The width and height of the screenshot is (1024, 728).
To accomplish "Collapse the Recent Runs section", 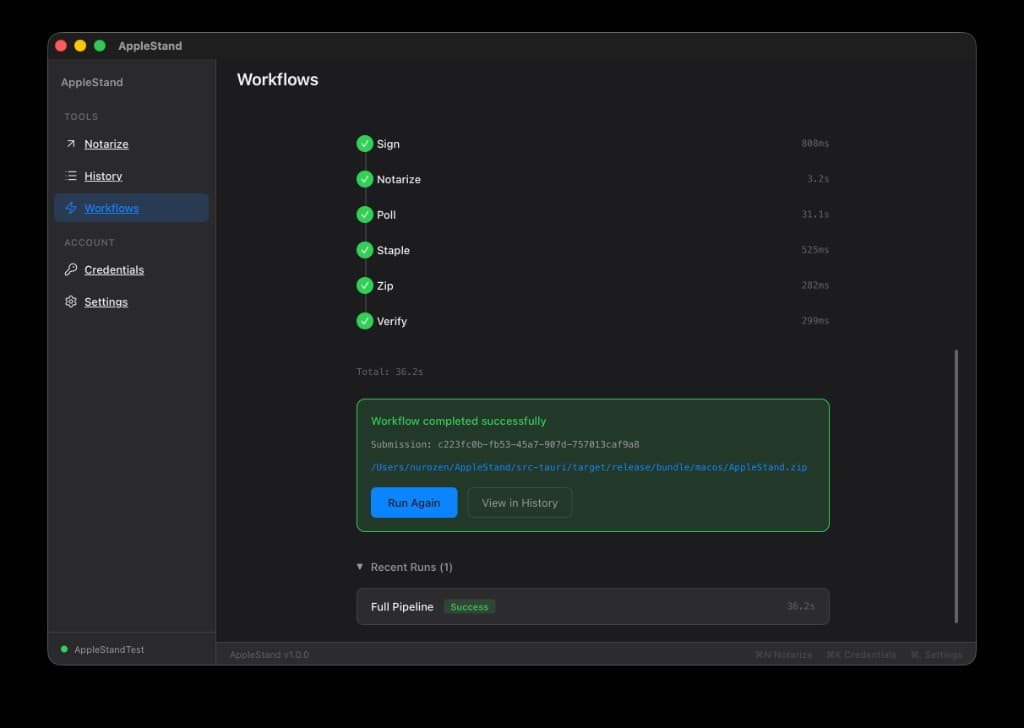I will coord(360,567).
